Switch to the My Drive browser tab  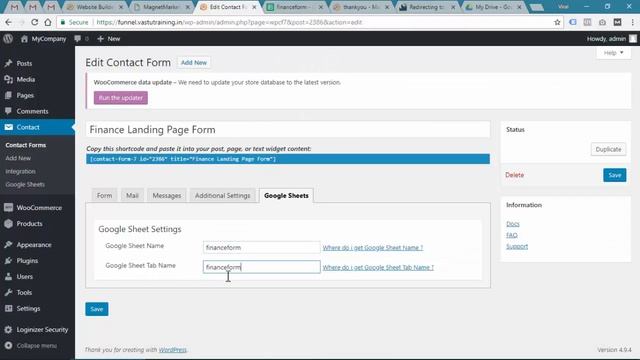pos(493,7)
